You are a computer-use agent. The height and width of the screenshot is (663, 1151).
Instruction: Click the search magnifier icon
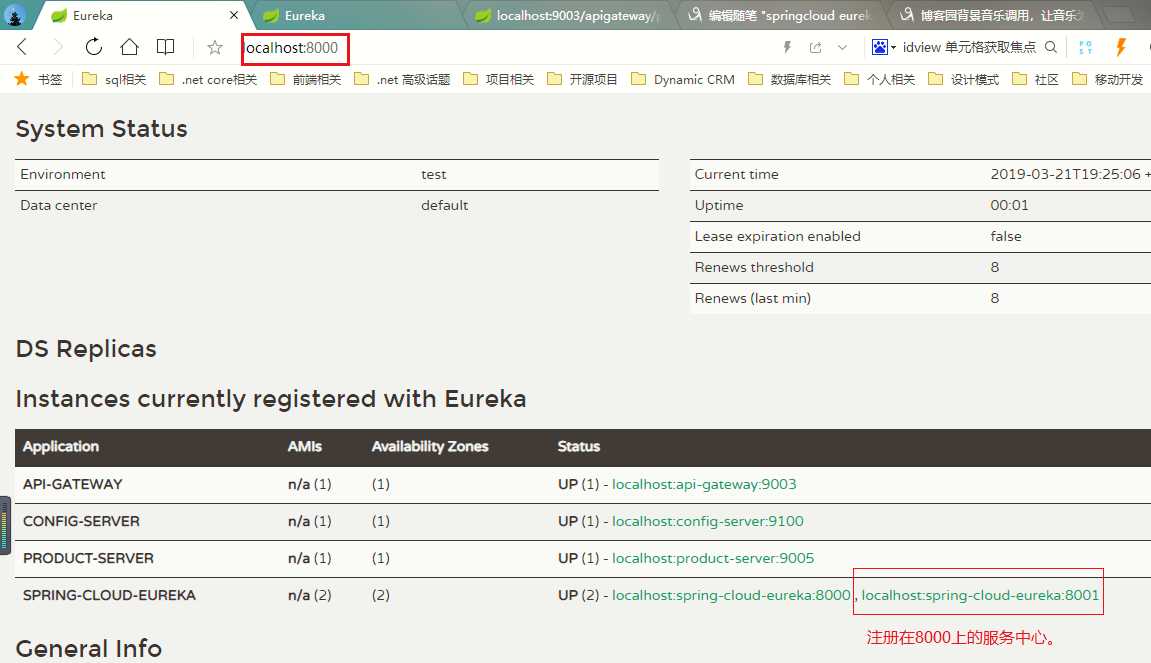click(x=1051, y=48)
